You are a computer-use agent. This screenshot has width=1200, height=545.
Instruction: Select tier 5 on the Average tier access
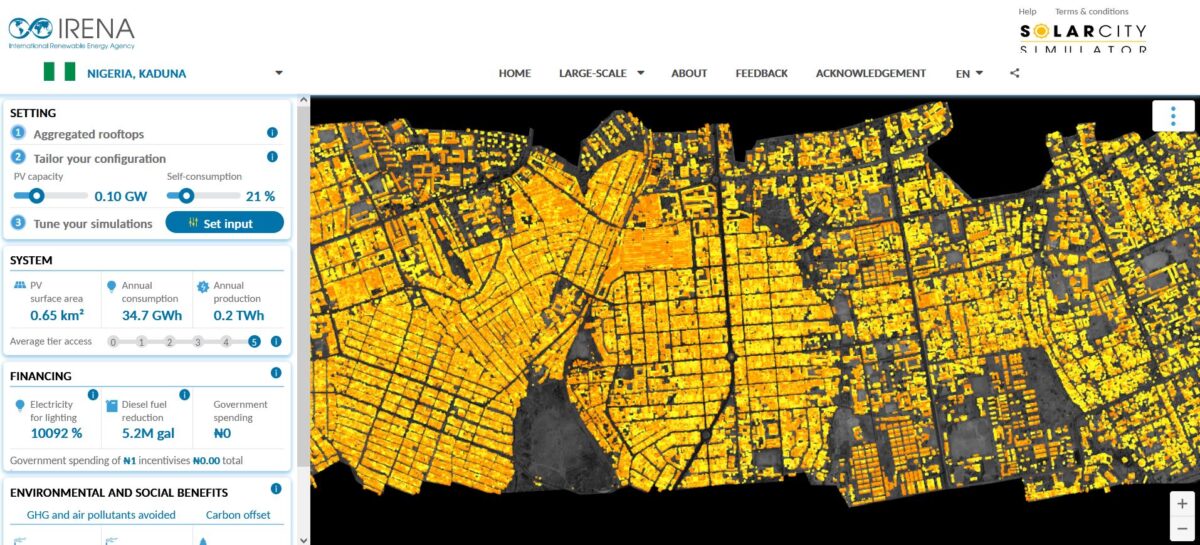(x=254, y=342)
